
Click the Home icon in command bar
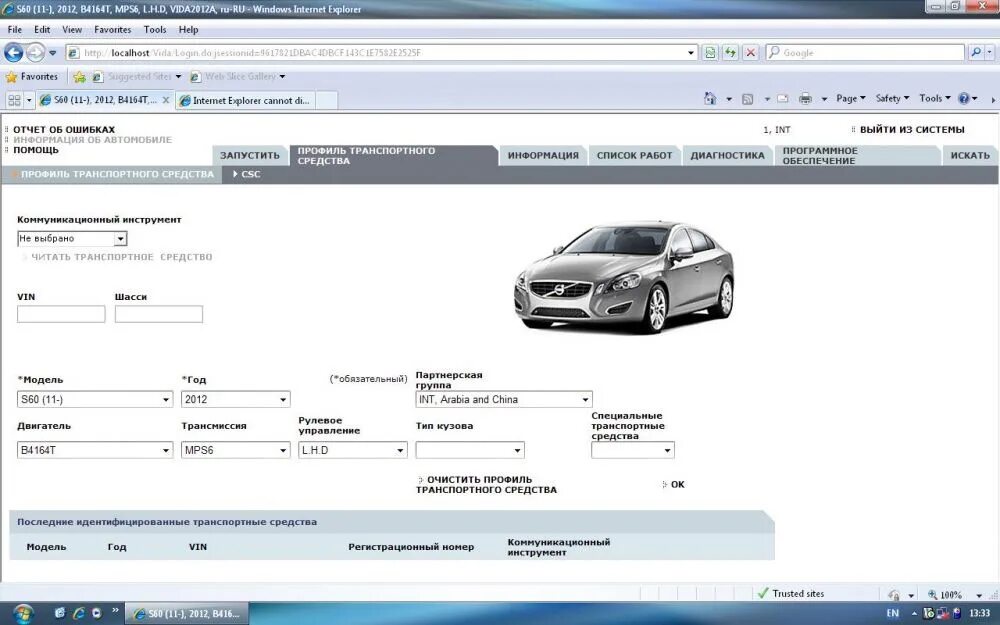710,98
